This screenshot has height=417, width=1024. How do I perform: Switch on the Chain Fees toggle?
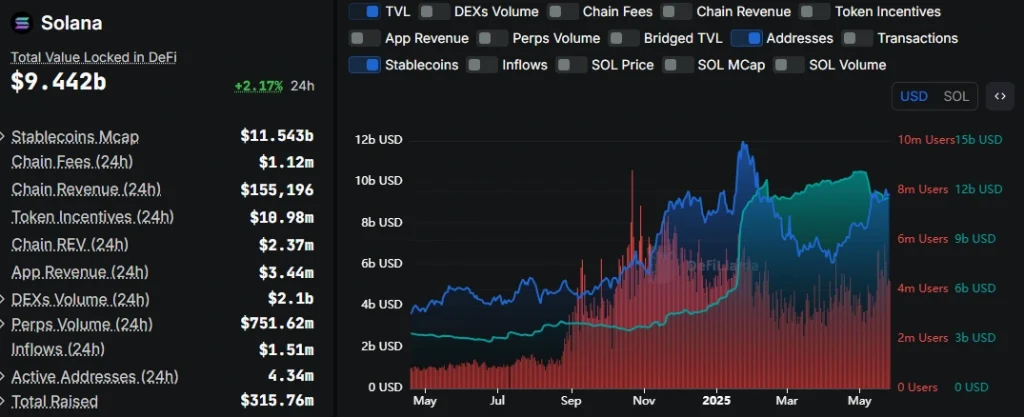tap(562, 12)
